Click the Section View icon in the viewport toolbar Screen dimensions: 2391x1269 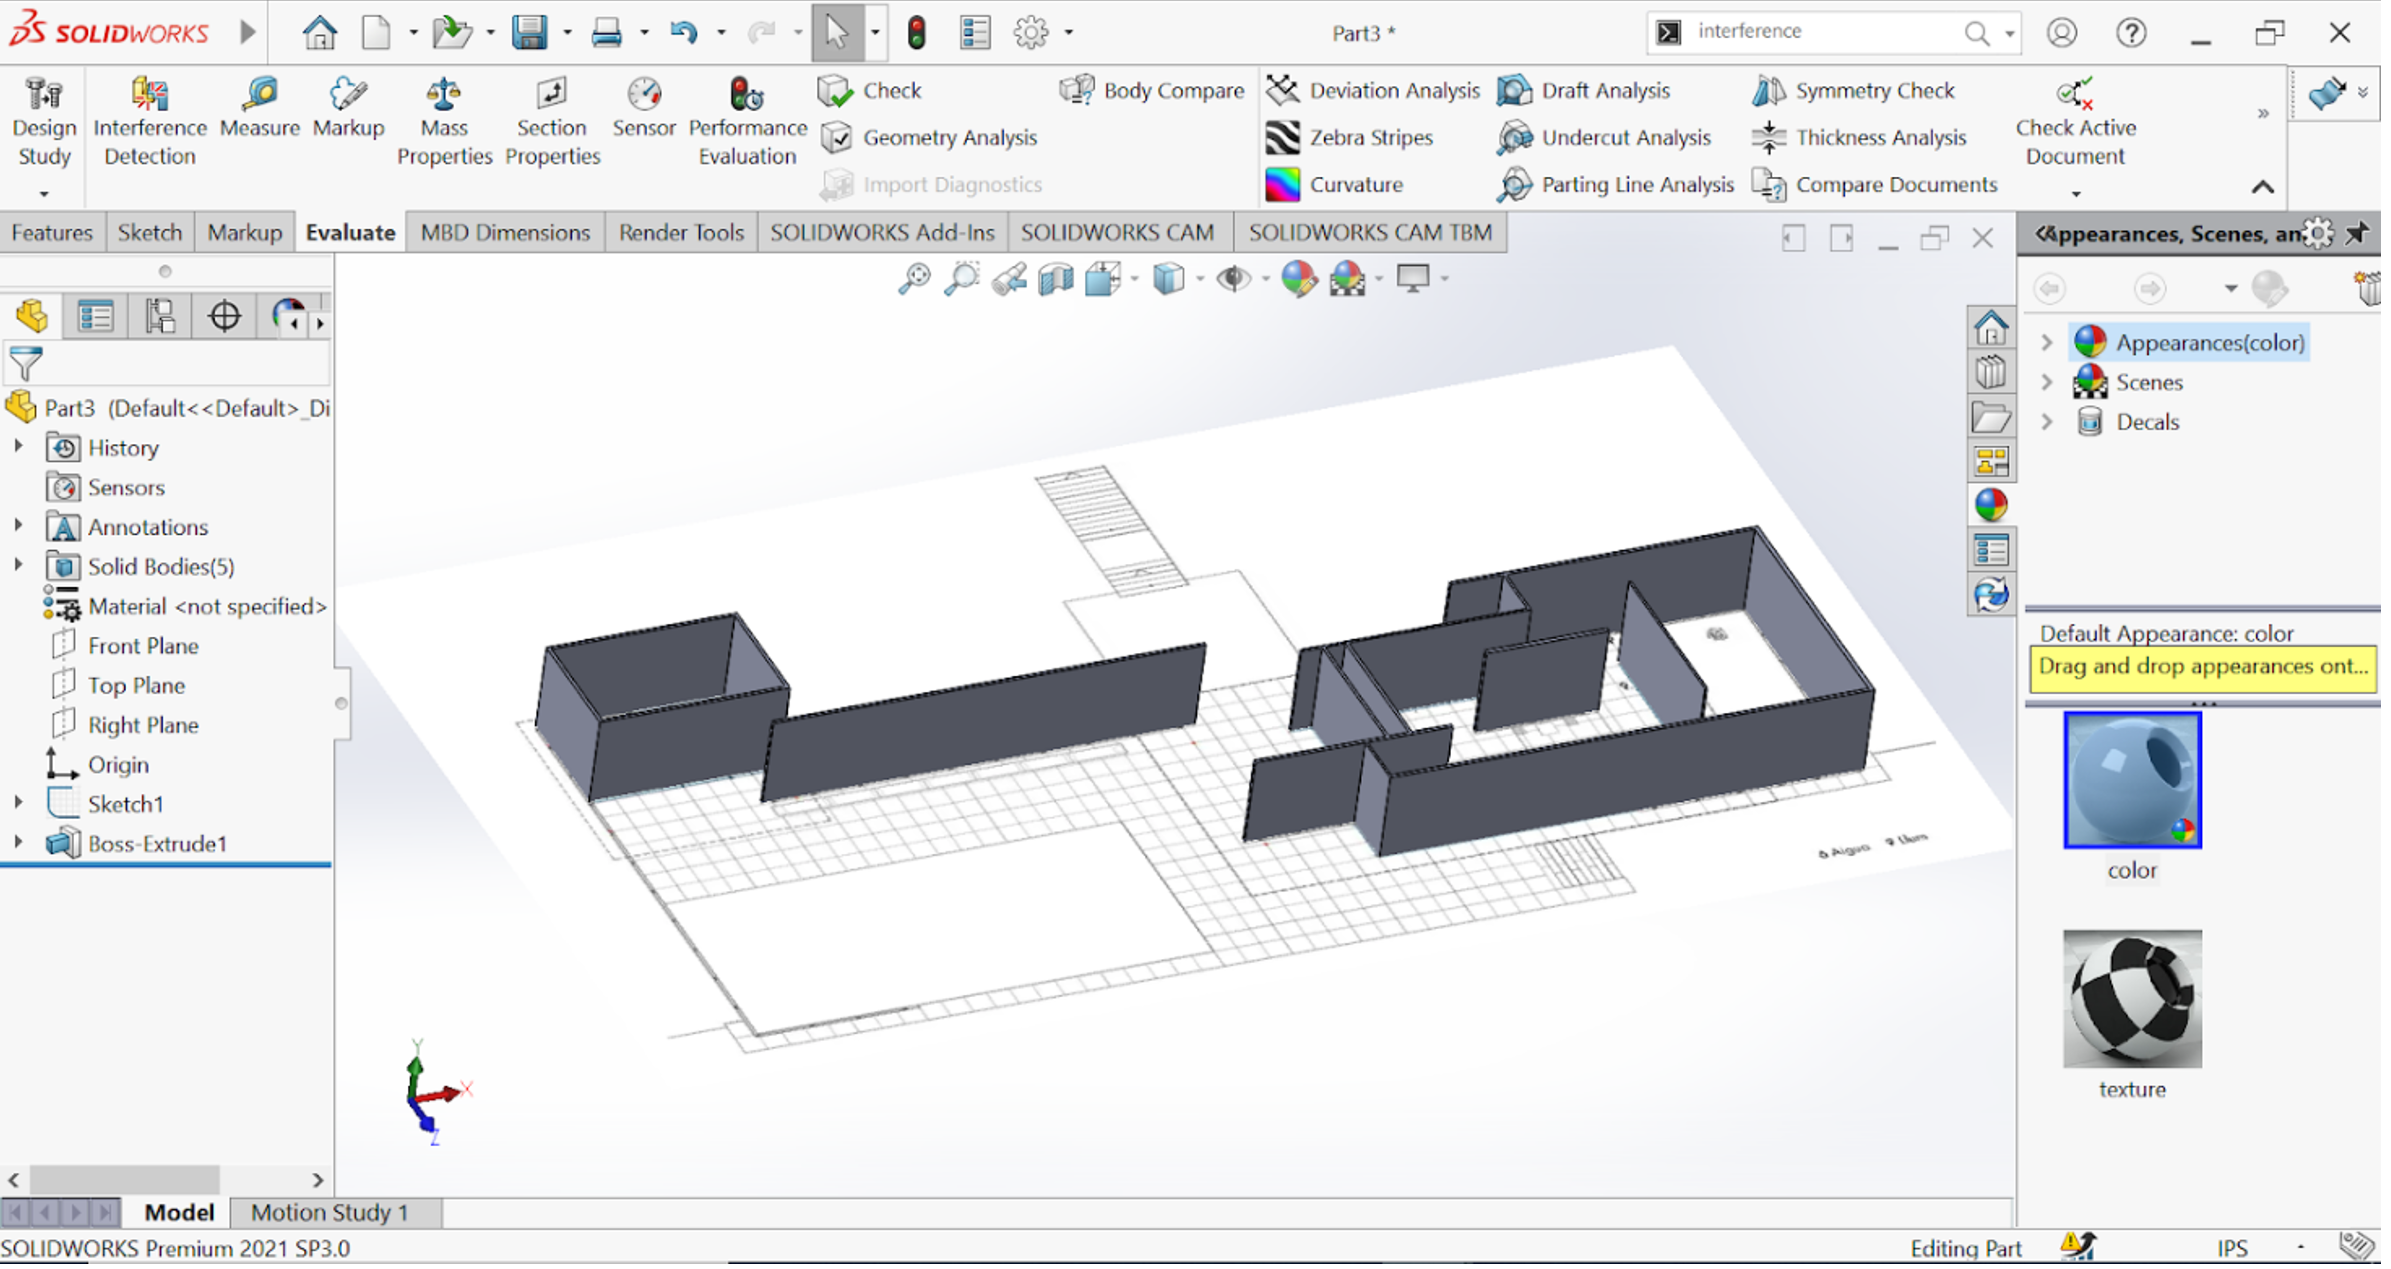pos(1056,280)
